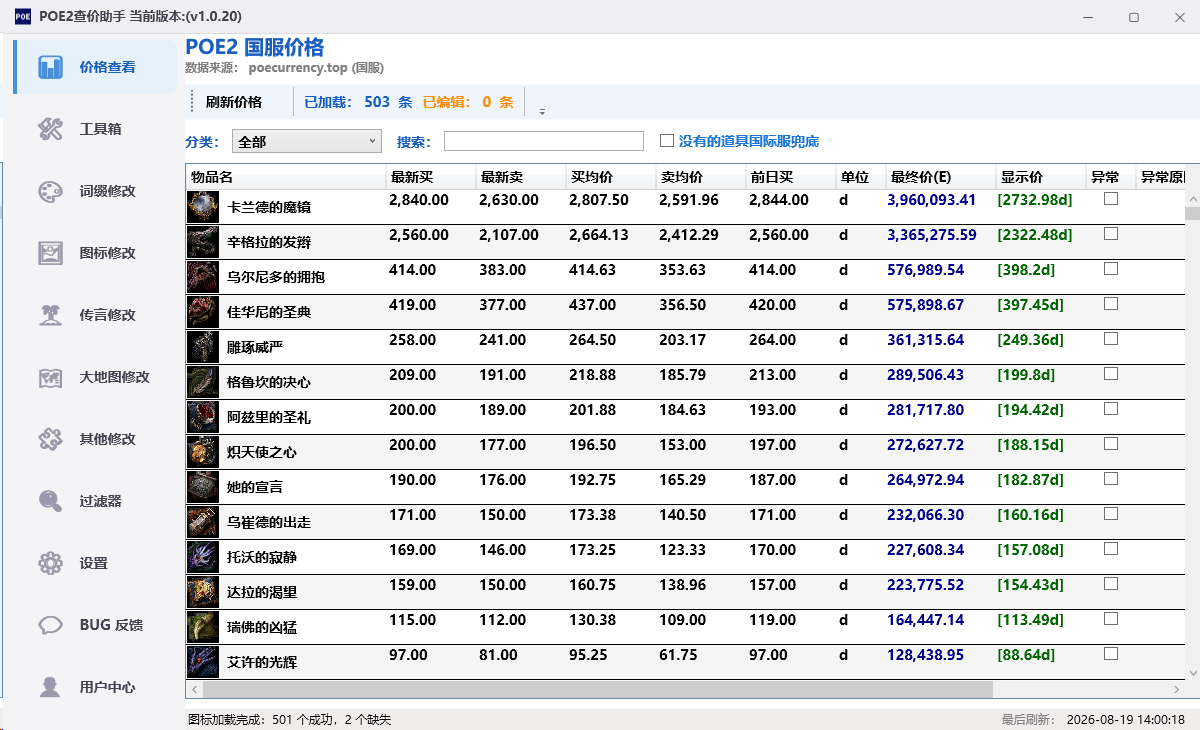Sort by the 显示价 column header
Image resolution: width=1200 pixels, height=730 pixels.
tap(1041, 177)
